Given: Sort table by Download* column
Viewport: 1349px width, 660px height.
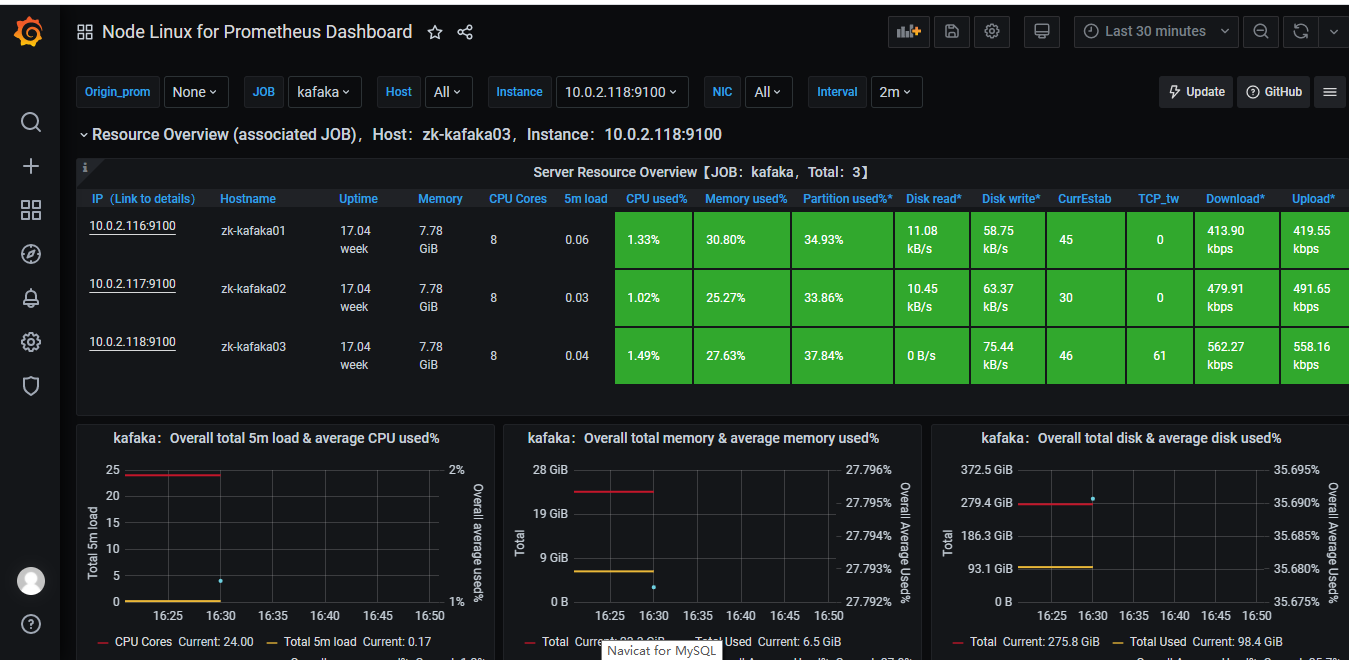Looking at the screenshot, I should (x=1235, y=199).
